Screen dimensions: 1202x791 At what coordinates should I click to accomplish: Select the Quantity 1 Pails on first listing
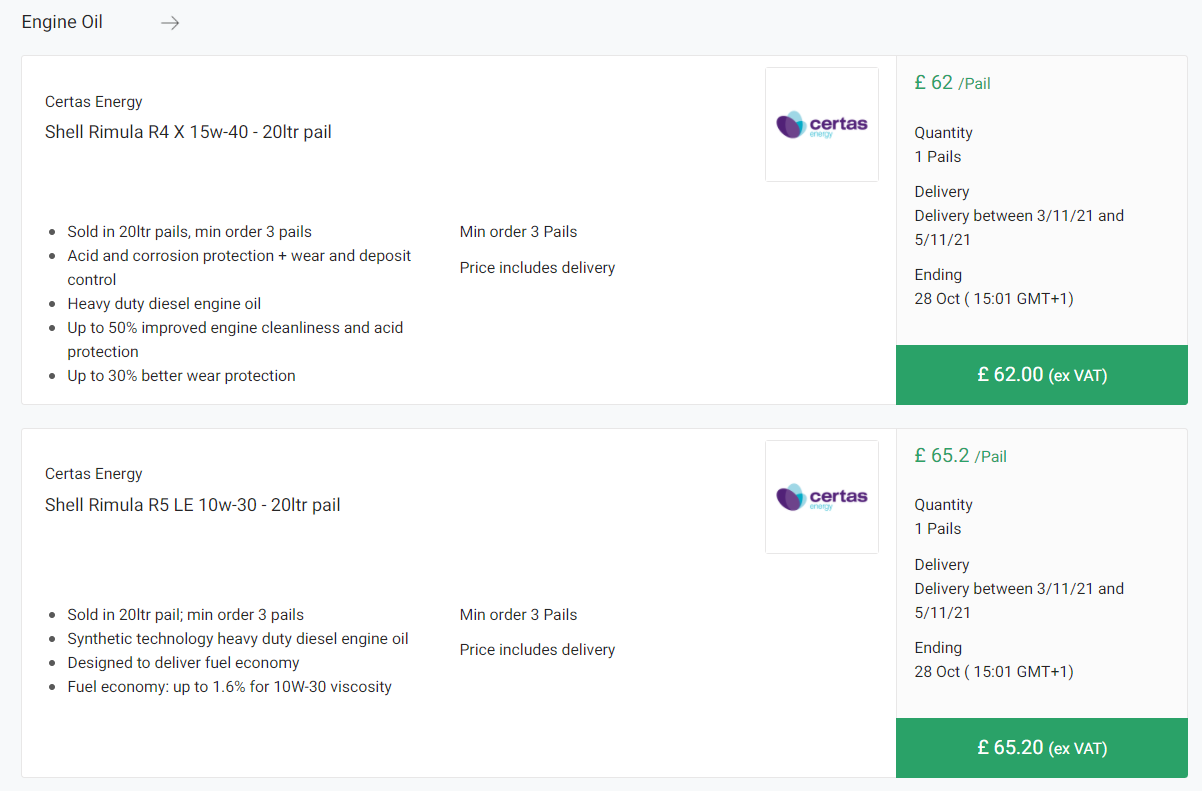pyautogui.click(x=938, y=157)
